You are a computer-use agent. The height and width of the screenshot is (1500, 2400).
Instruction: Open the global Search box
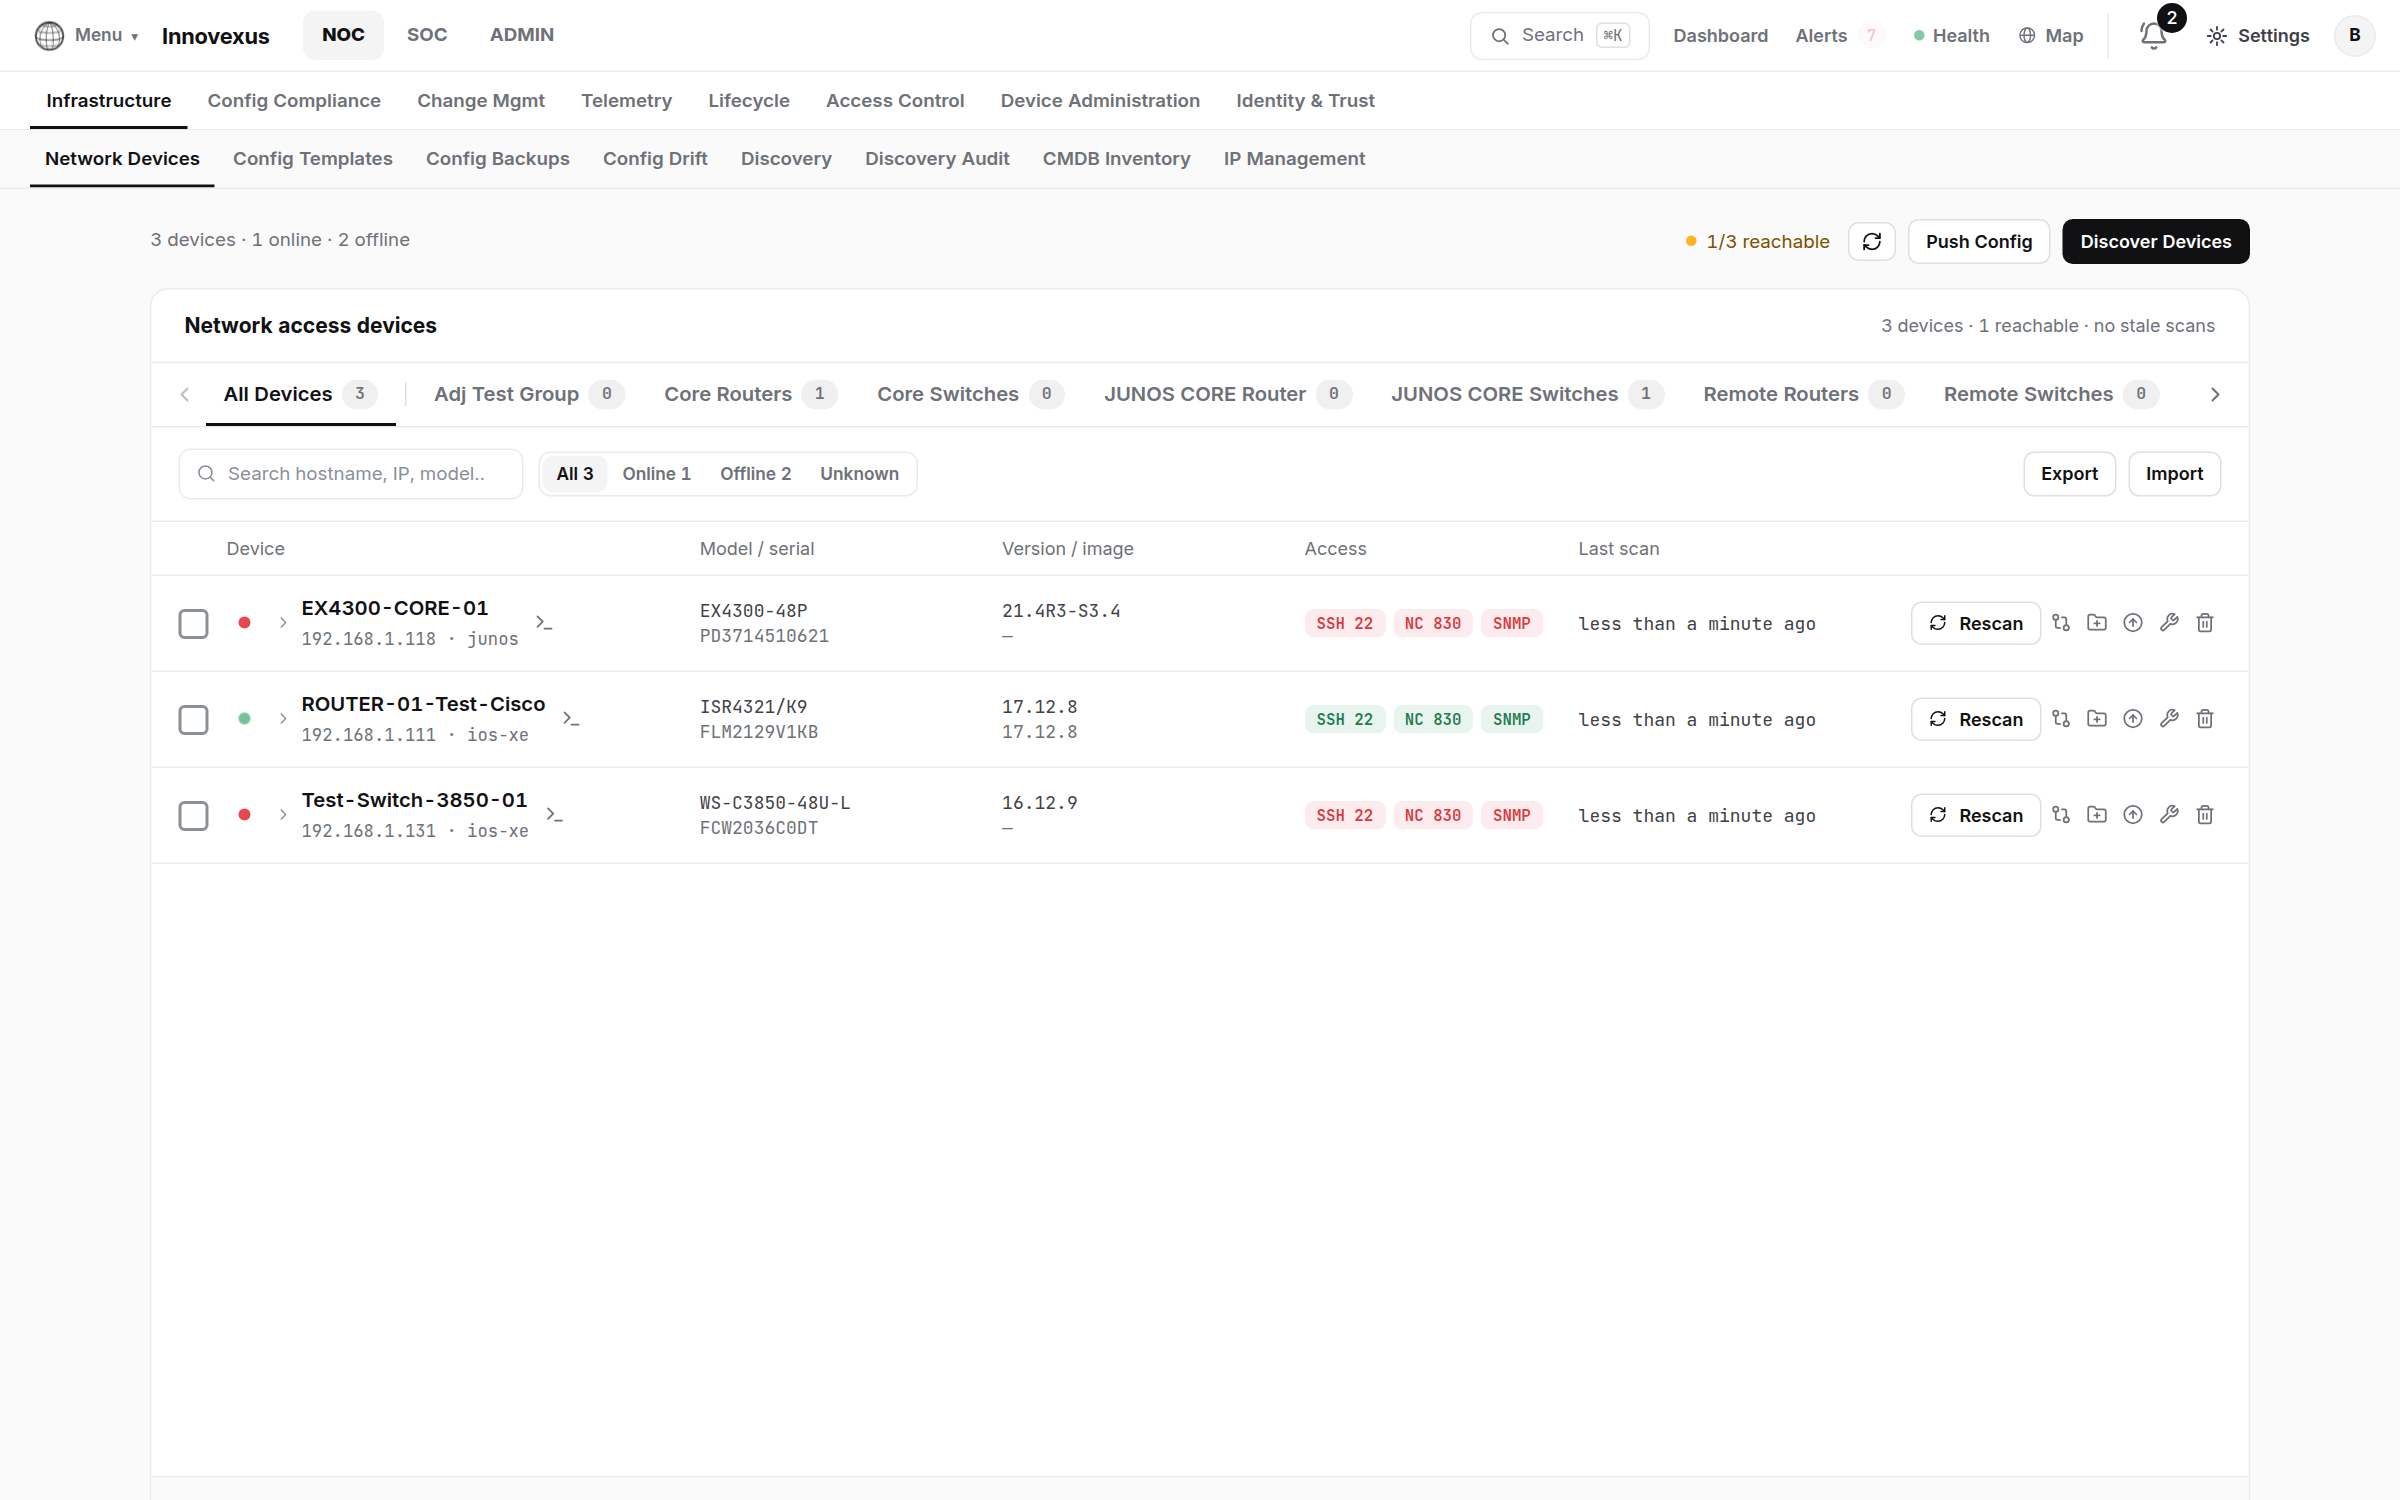pyautogui.click(x=1559, y=36)
